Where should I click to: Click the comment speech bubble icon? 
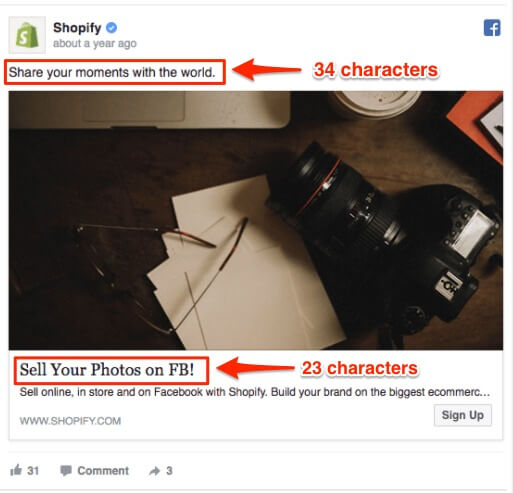tap(66, 471)
